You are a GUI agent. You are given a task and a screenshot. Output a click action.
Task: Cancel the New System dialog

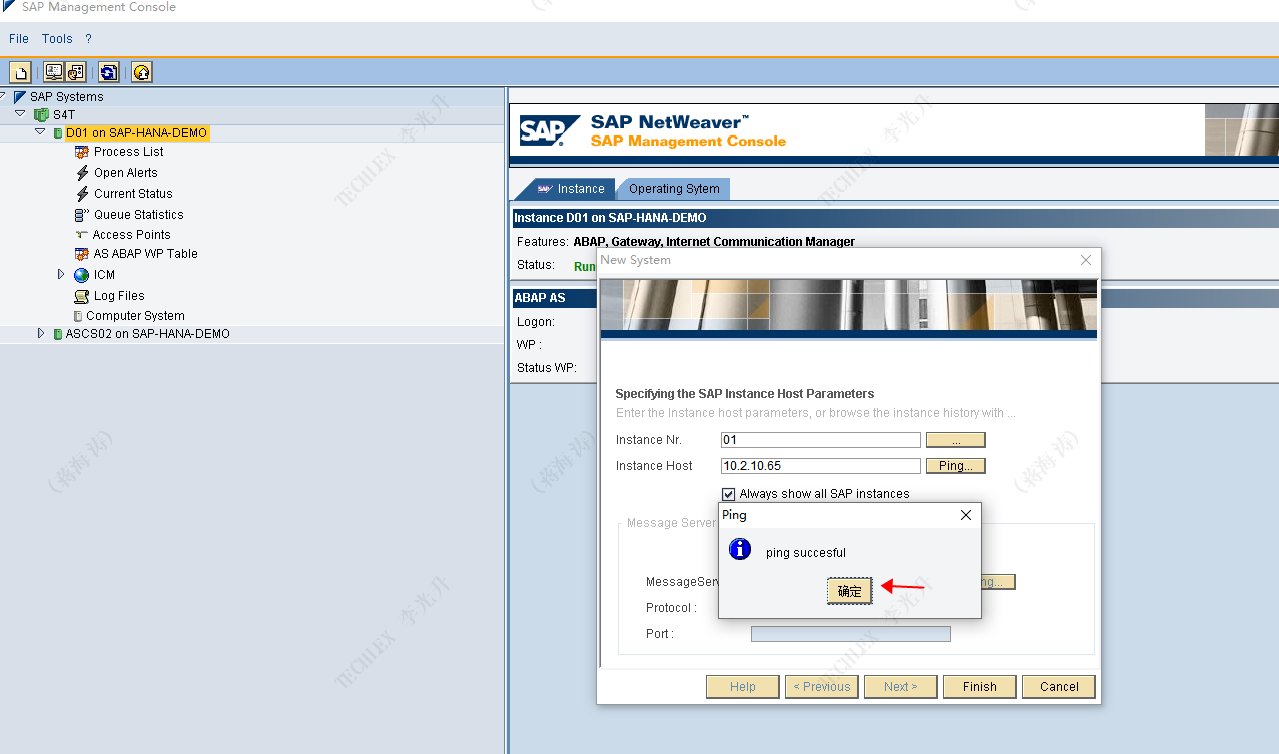(1059, 687)
